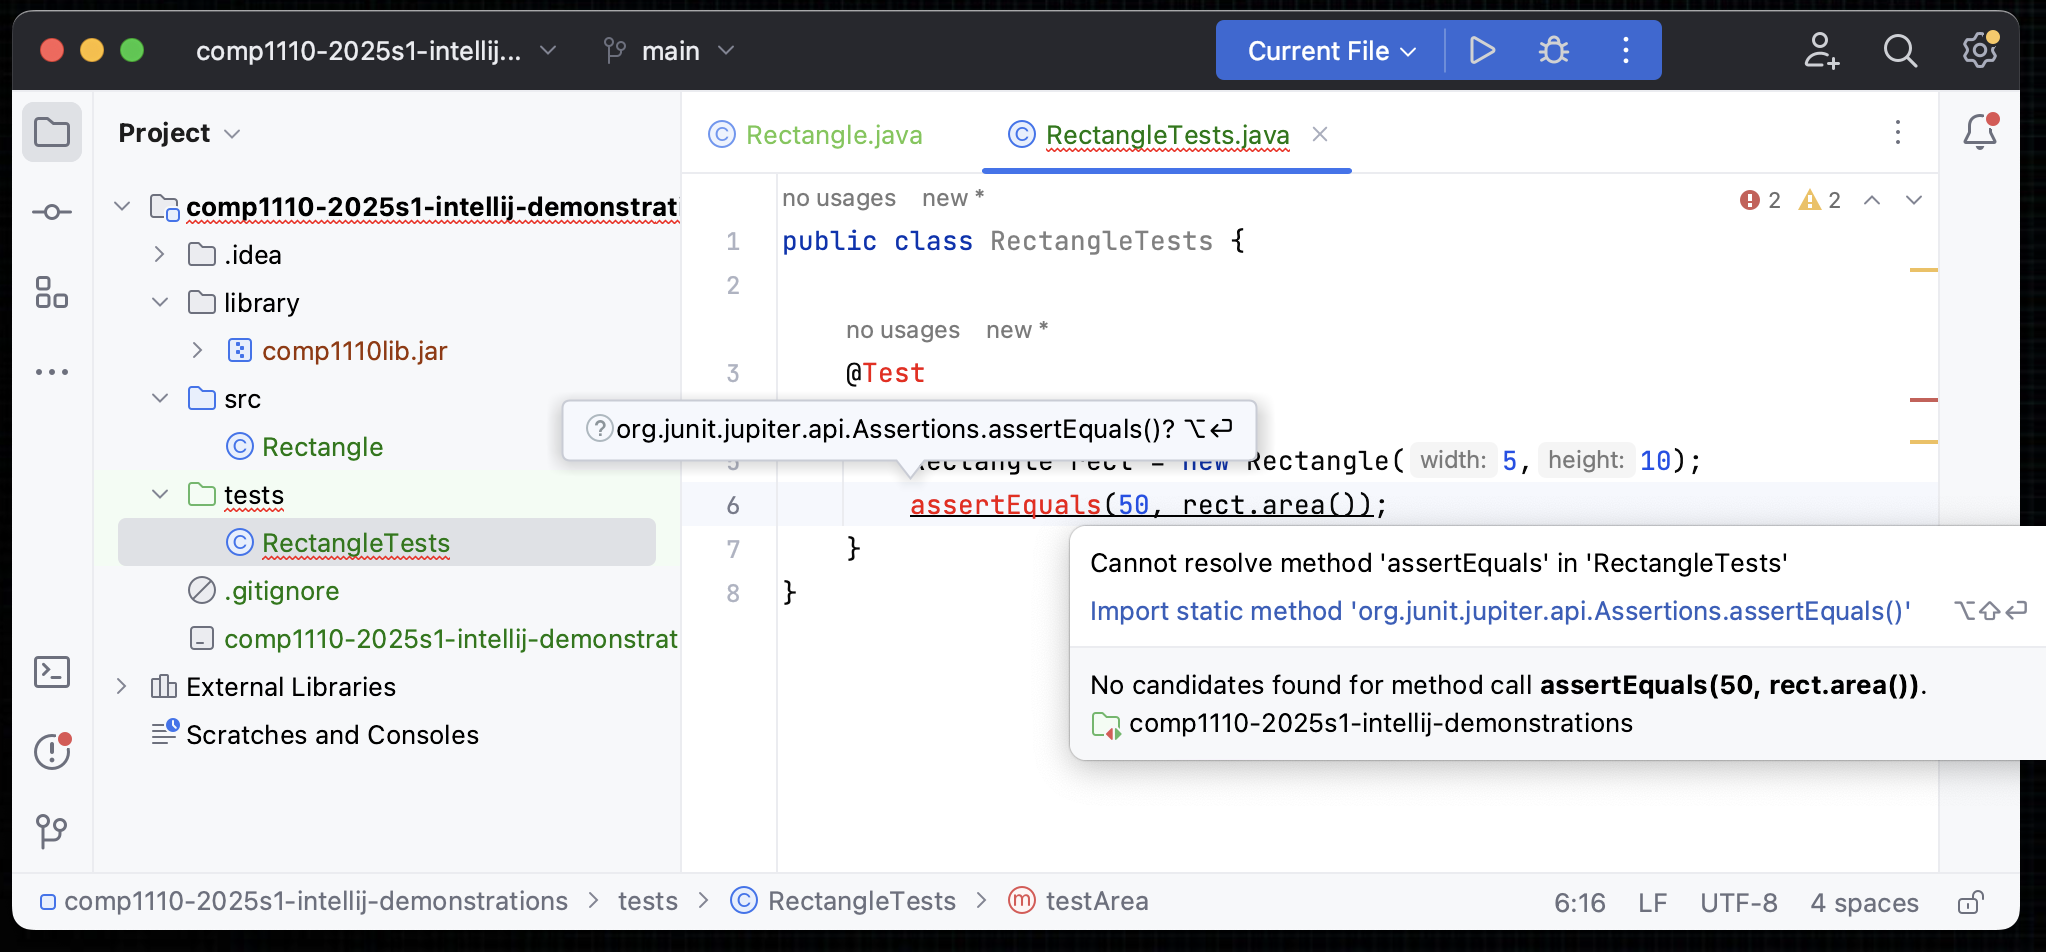This screenshot has width=2046, height=952.
Task: Run the current file
Action: tap(1482, 50)
